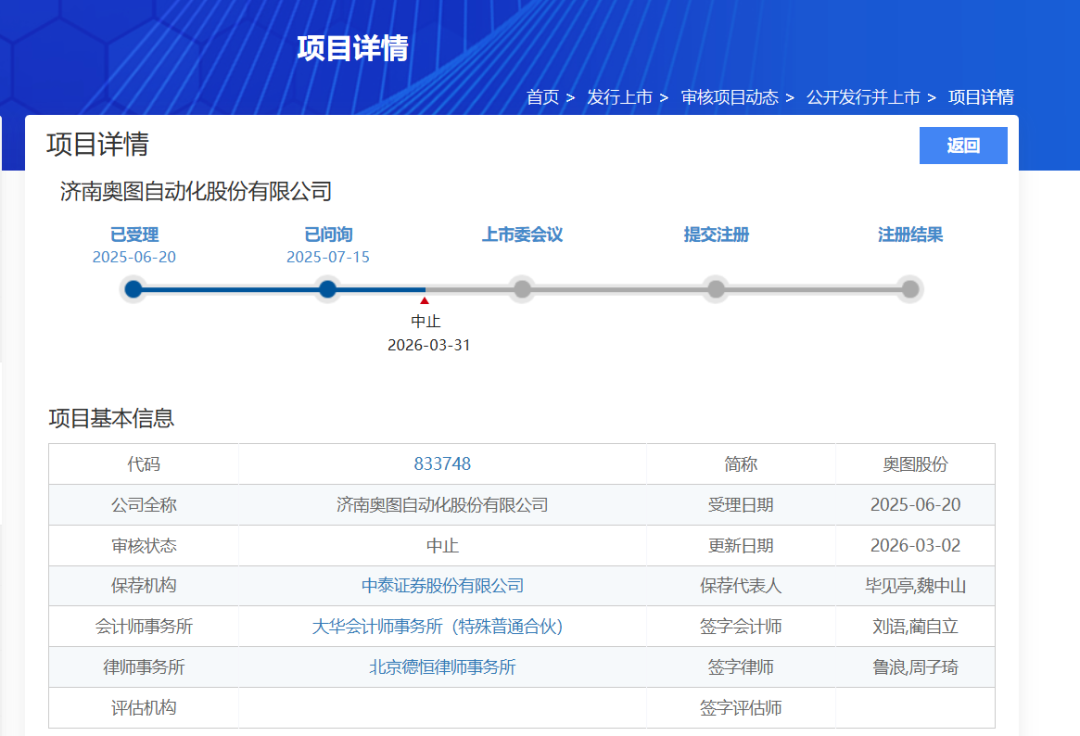Click the 注册结果 milestone dot

[x=910, y=289]
